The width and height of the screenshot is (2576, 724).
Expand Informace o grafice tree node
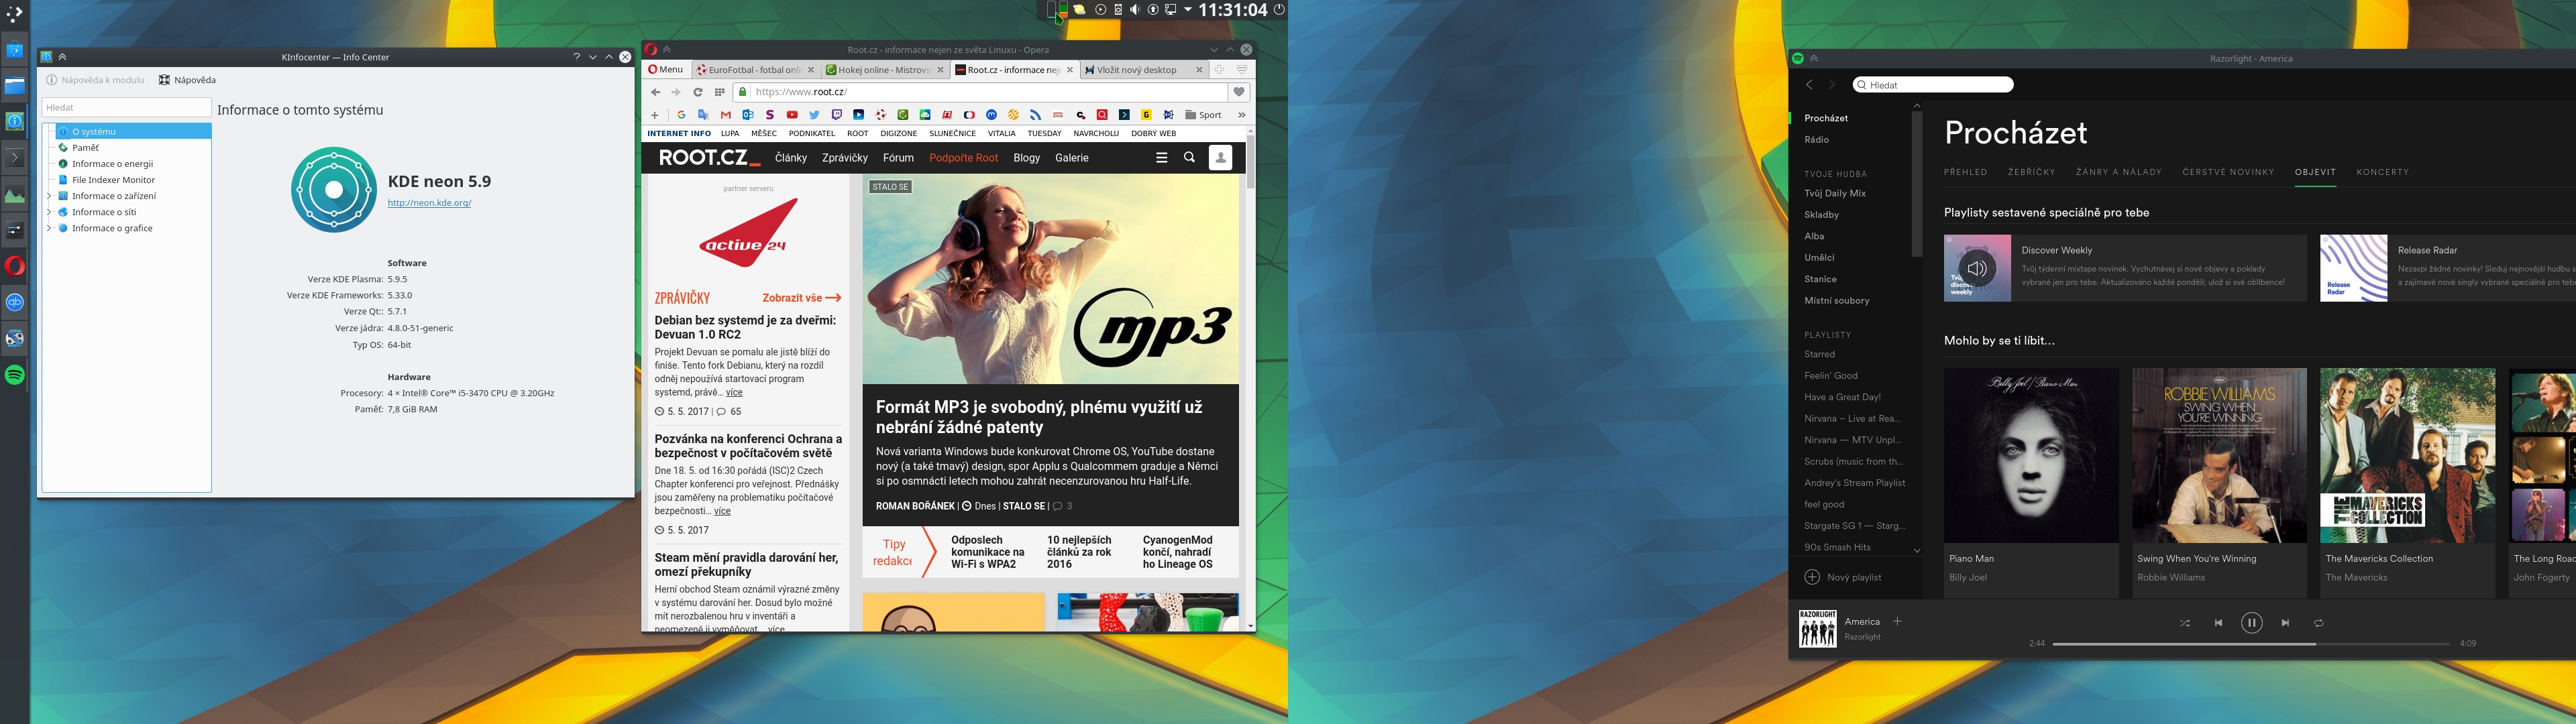pos(49,228)
